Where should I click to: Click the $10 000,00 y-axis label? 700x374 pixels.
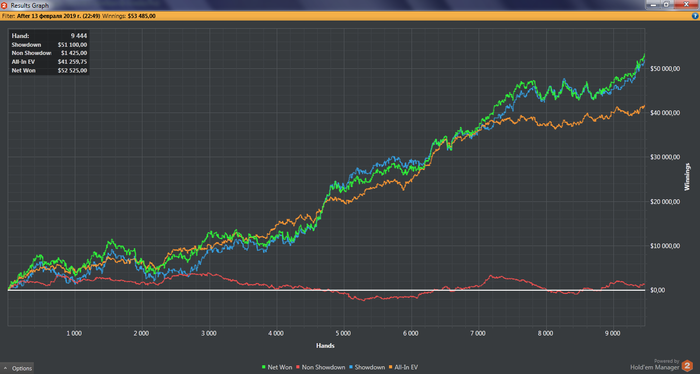coord(665,246)
